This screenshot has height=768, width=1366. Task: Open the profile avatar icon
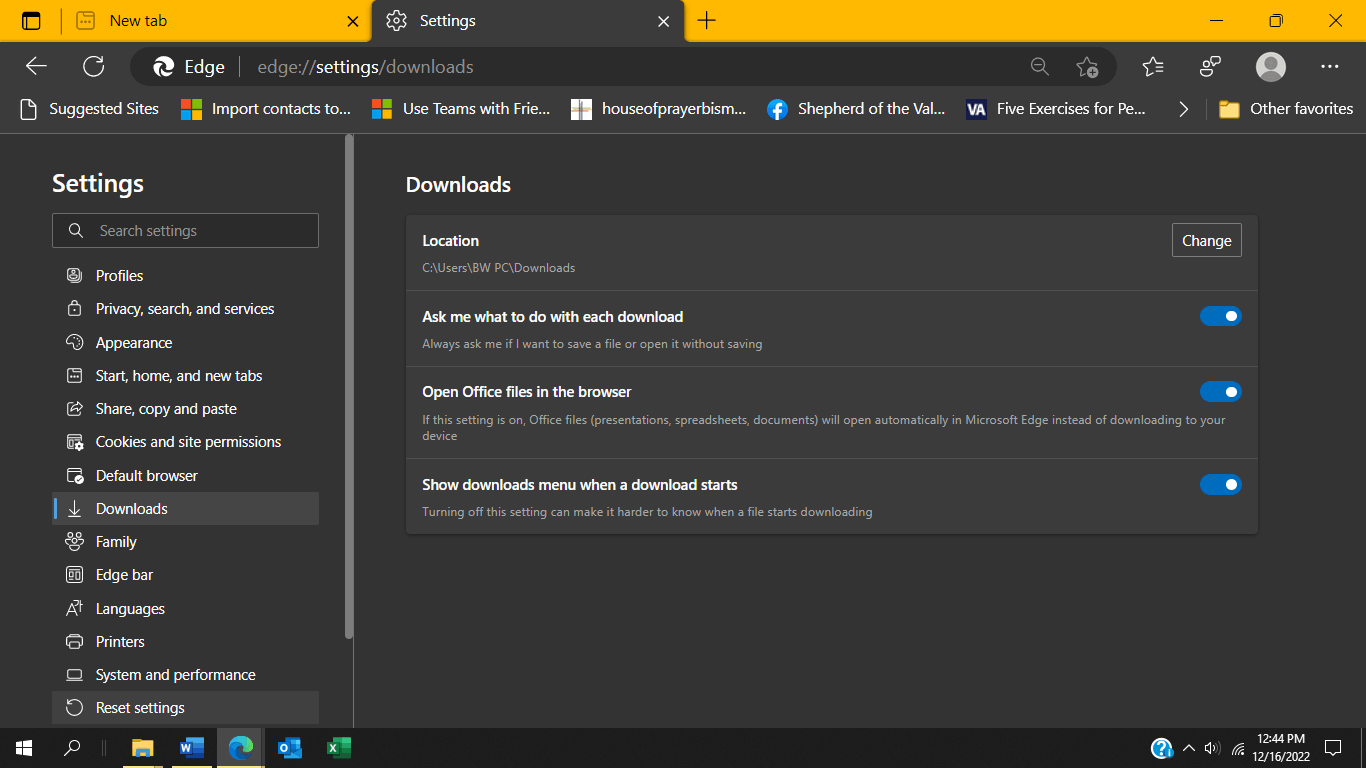(x=1271, y=67)
